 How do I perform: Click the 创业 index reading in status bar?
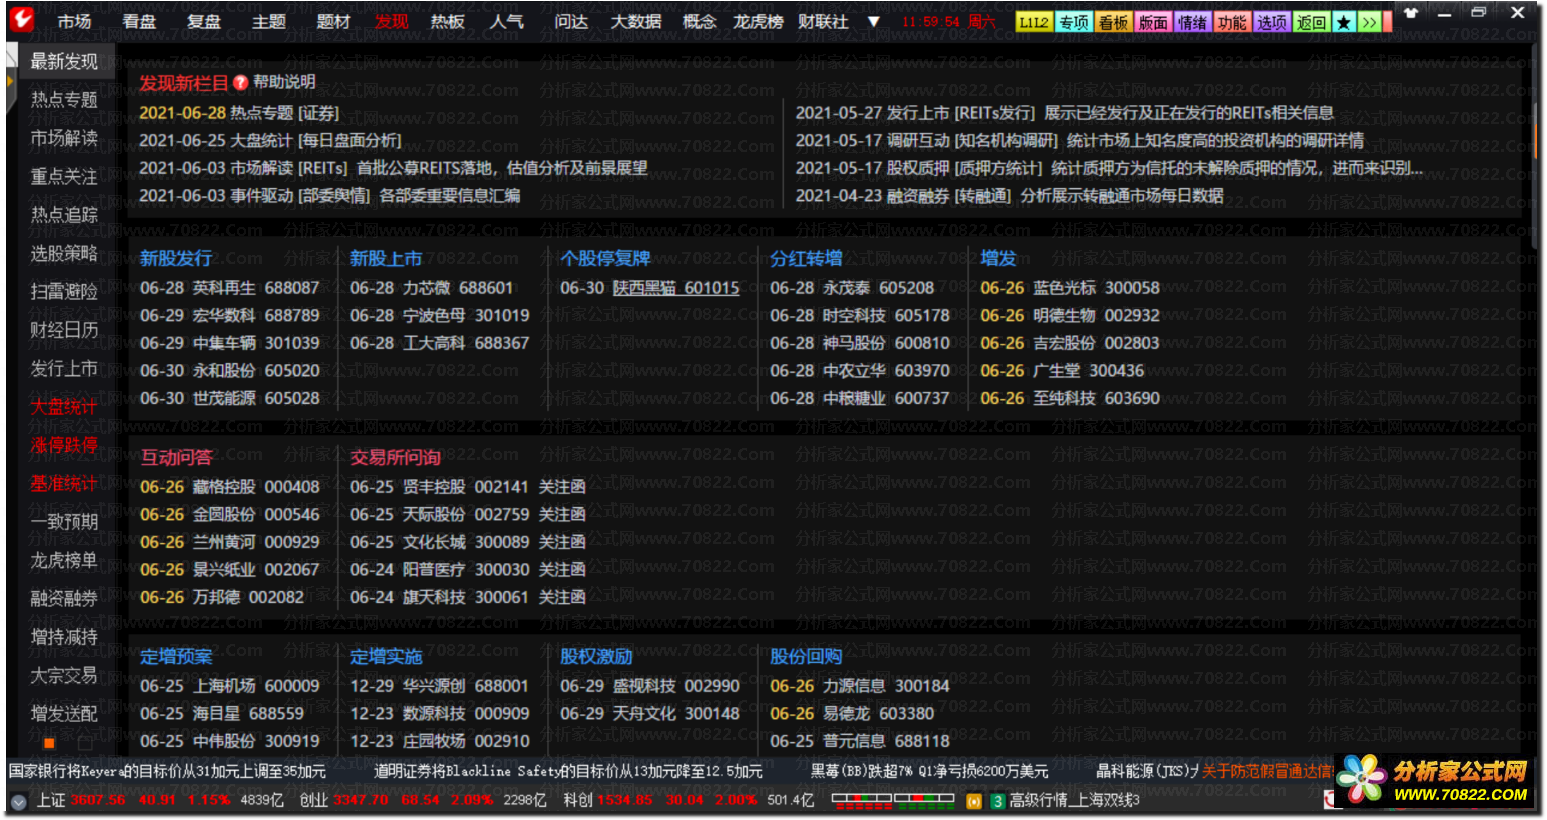click(x=423, y=801)
